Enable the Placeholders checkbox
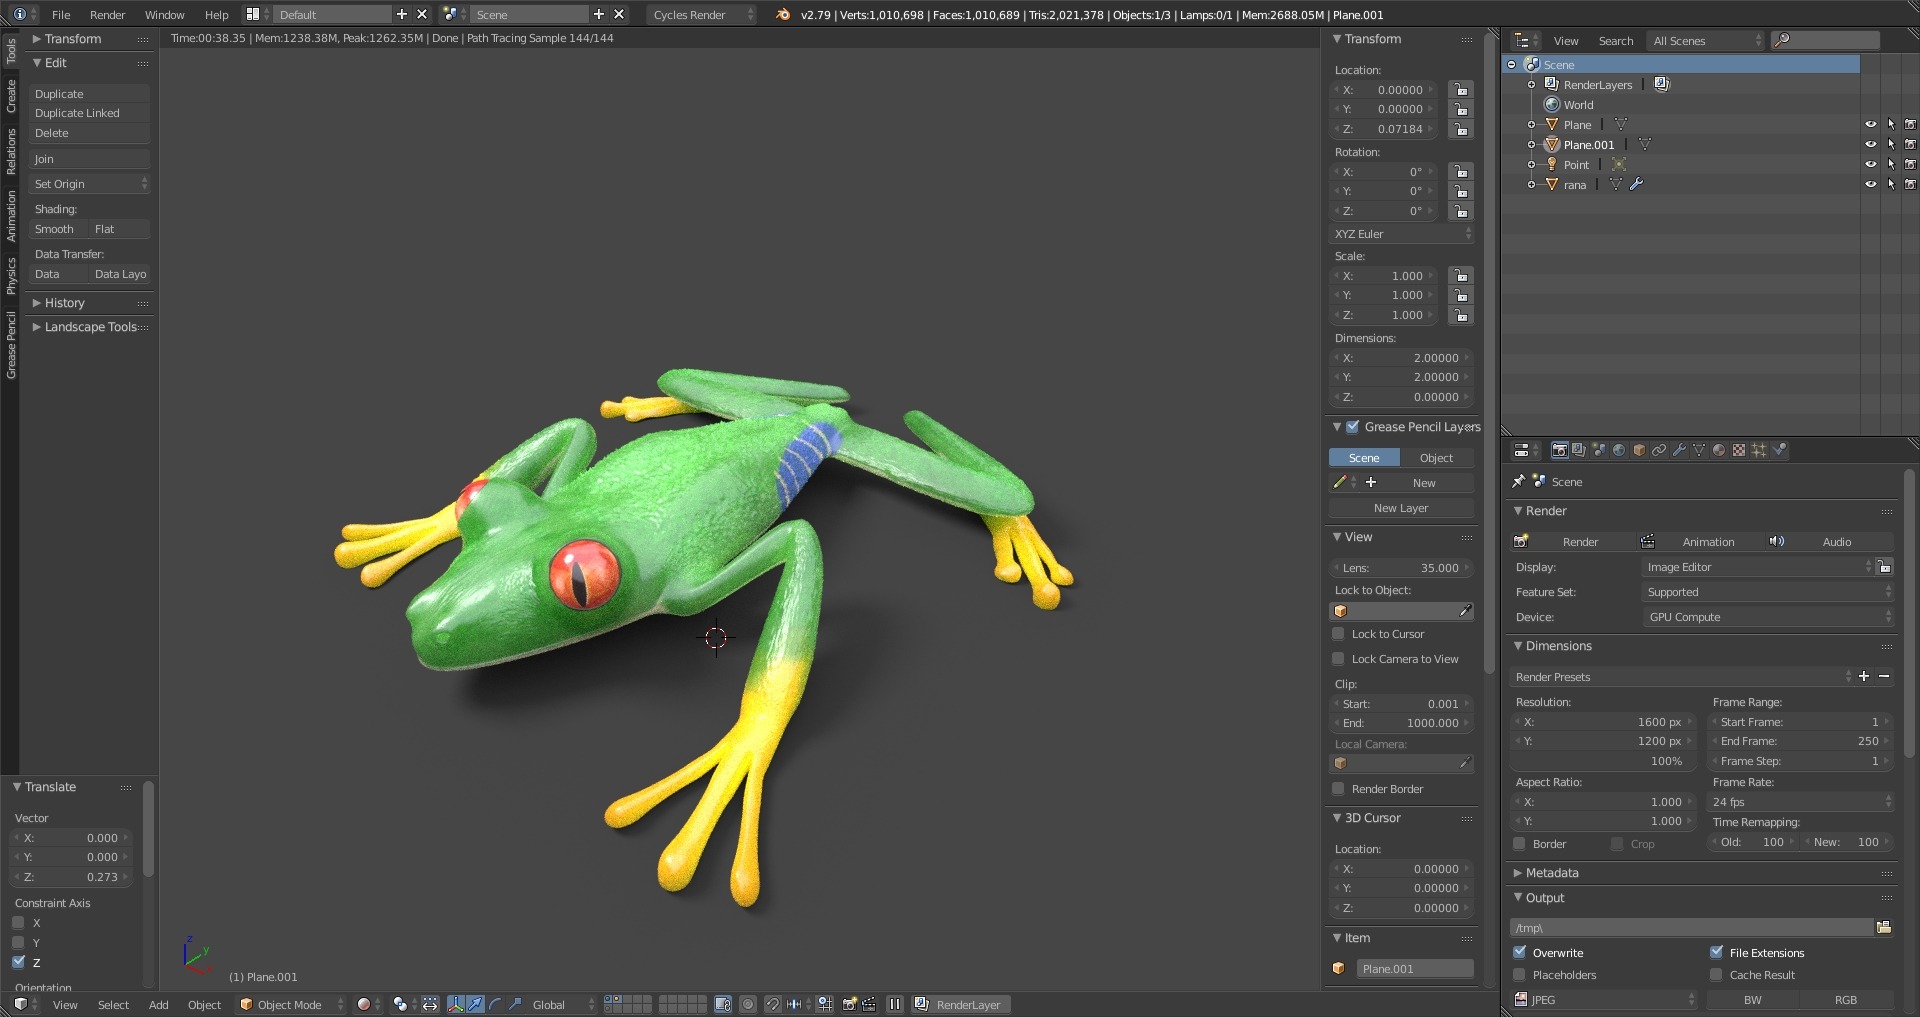 [x=1520, y=975]
